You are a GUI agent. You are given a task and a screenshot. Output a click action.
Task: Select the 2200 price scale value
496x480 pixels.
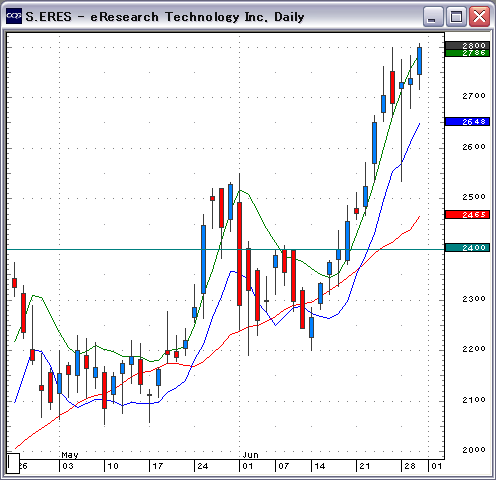[x=474, y=349]
